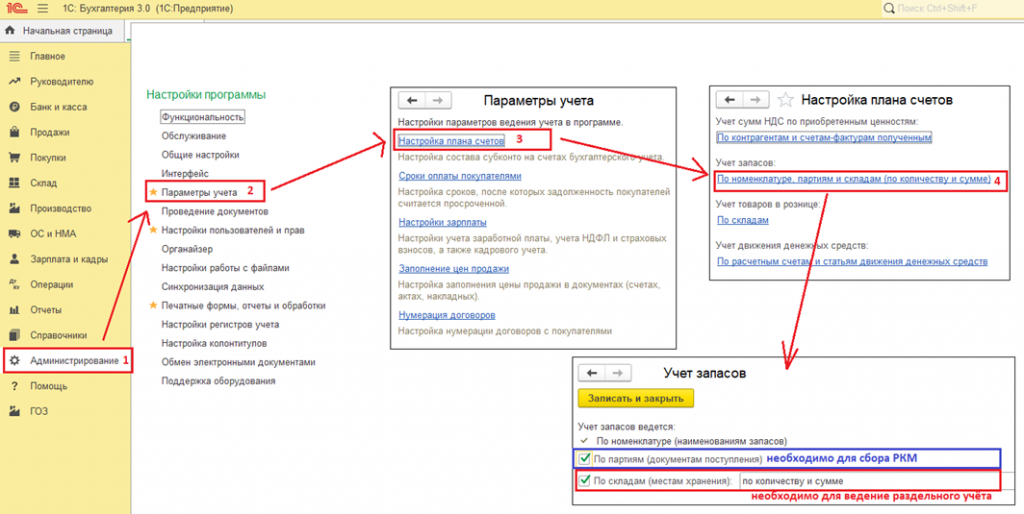Open the Продажи section

click(50, 132)
